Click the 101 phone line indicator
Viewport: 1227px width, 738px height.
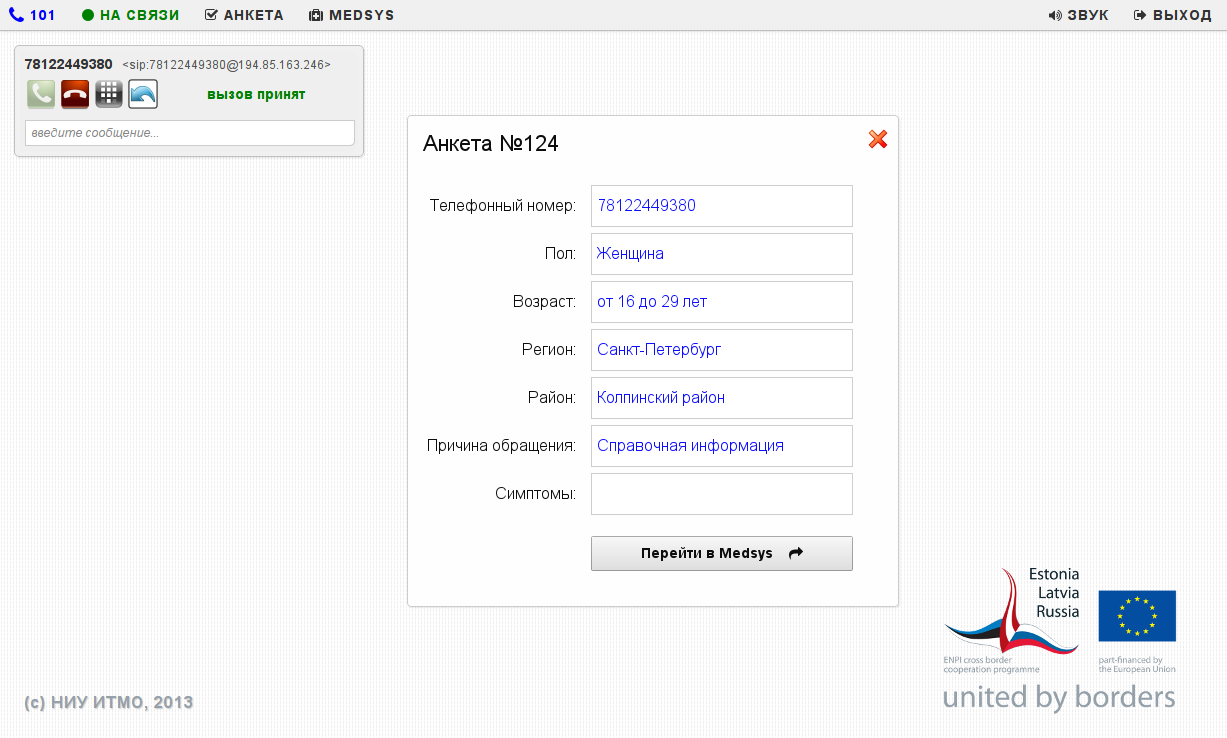32,15
